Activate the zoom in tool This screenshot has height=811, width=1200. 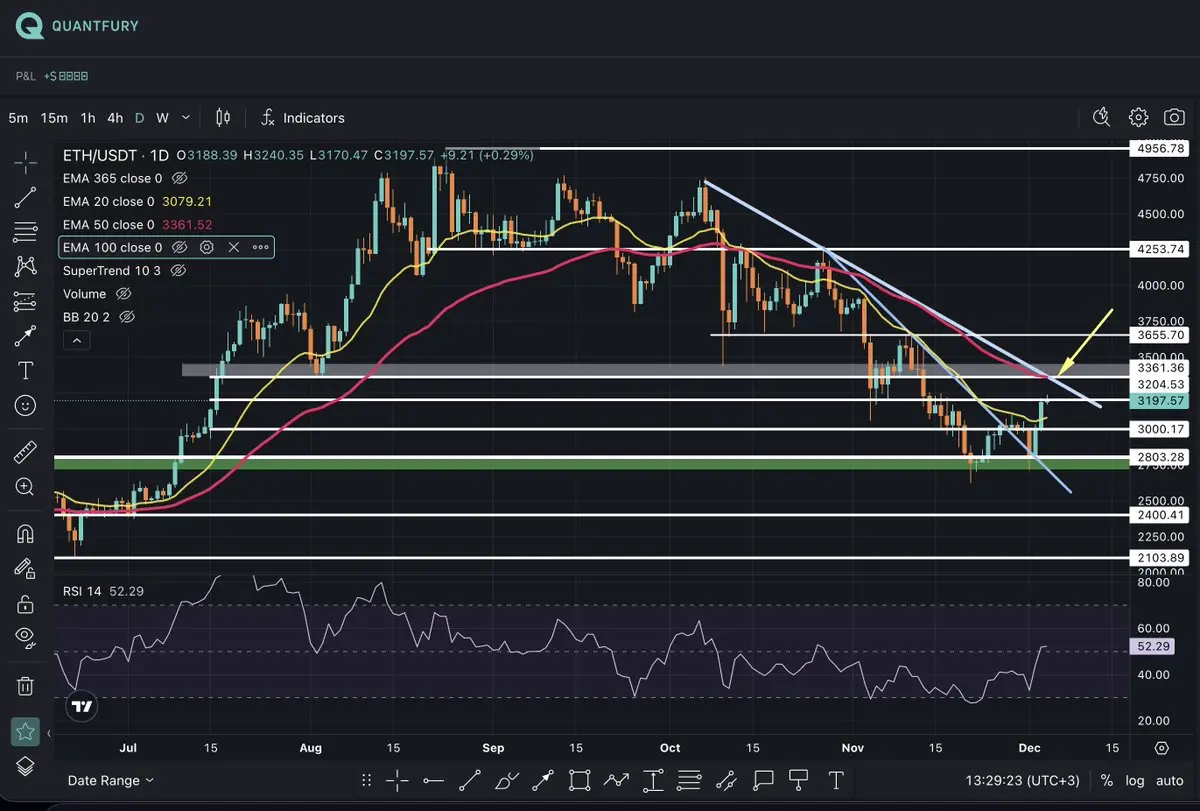[x=26, y=487]
